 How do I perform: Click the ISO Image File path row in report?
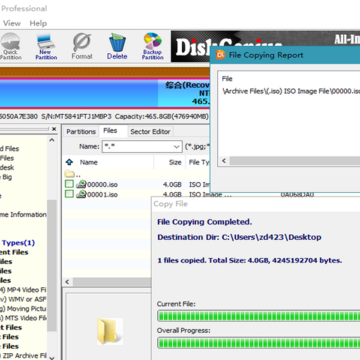point(291,91)
